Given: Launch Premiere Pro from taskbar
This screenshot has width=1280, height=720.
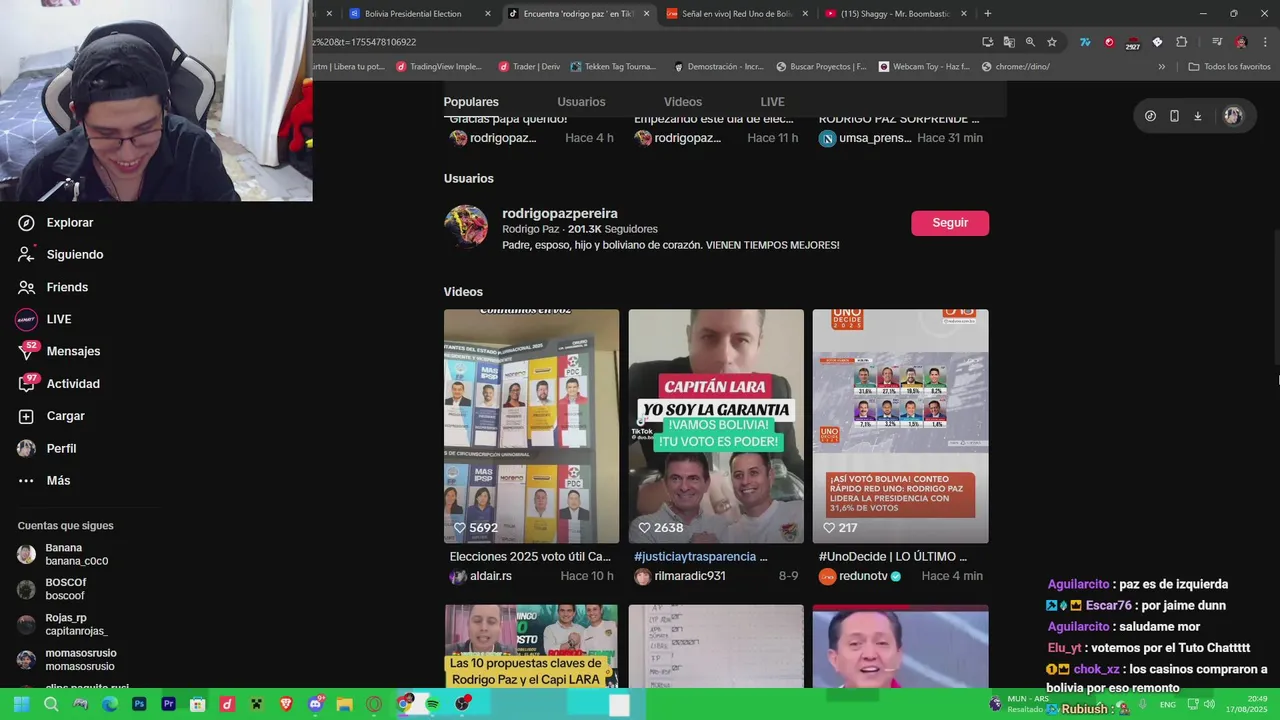Looking at the screenshot, I should click(x=168, y=704).
